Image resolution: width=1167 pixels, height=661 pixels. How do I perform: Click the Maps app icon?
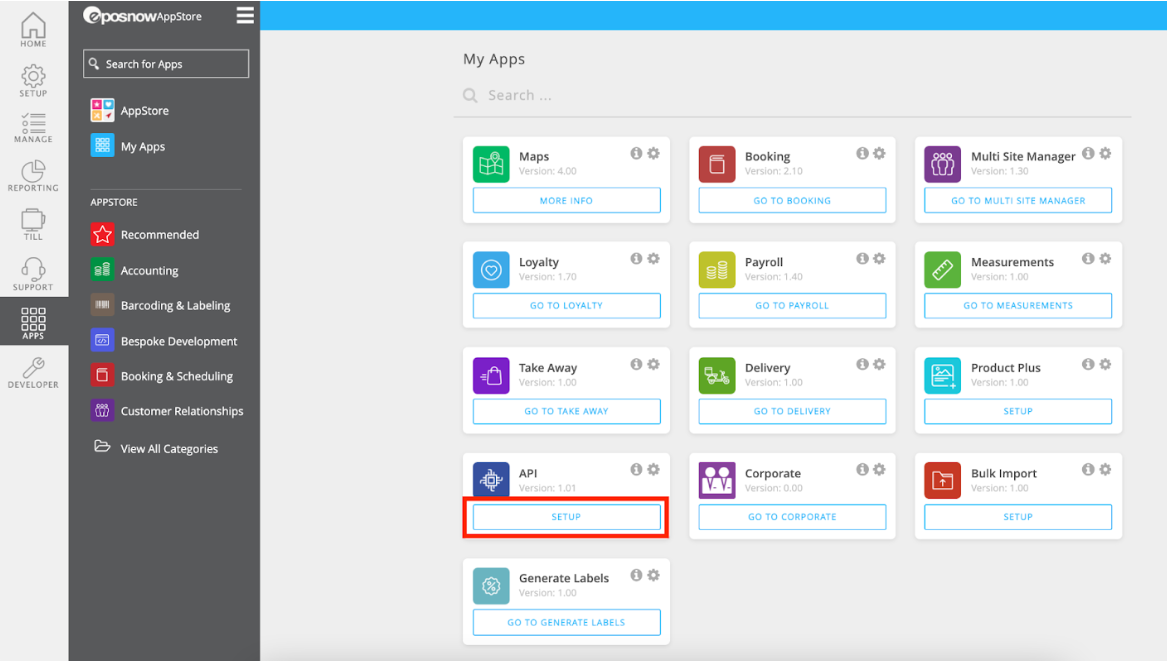tap(491, 165)
